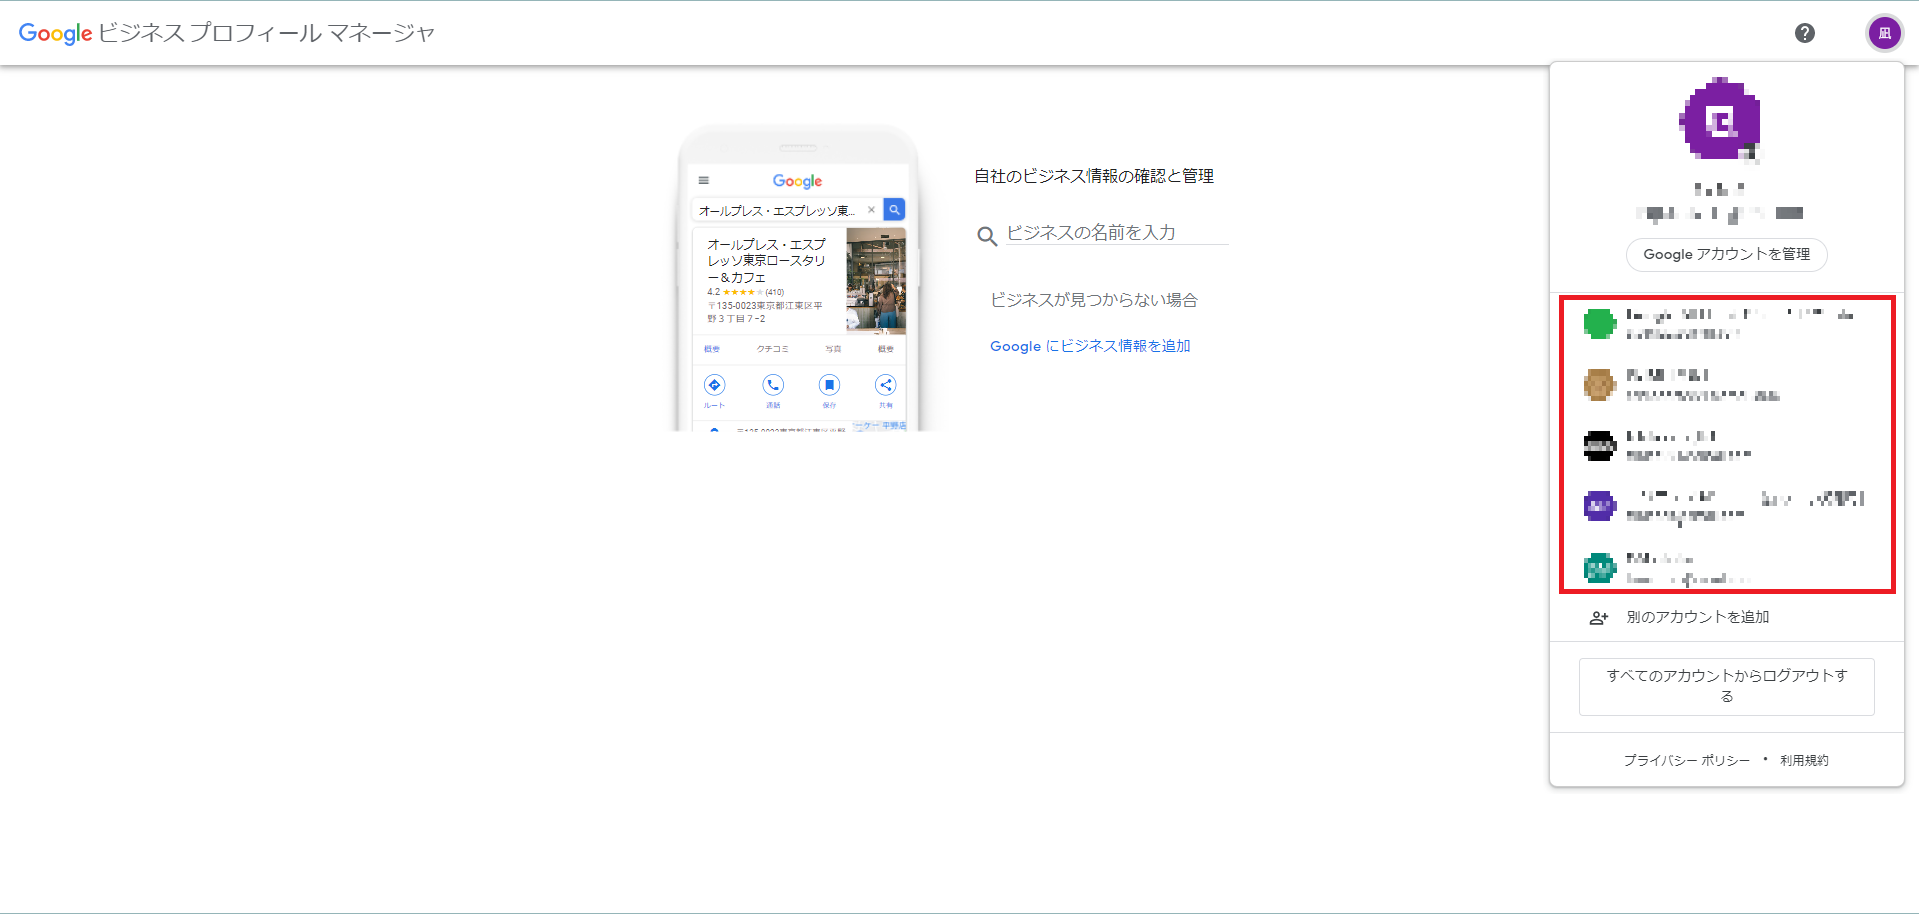This screenshot has height=914, width=1919.
Task: Open the 利用規約 link
Action: coord(1804,760)
